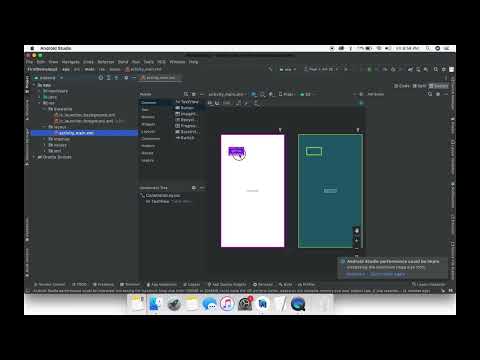The width and height of the screenshot is (480, 360).
Task: Open the File menu
Action: 29,62
